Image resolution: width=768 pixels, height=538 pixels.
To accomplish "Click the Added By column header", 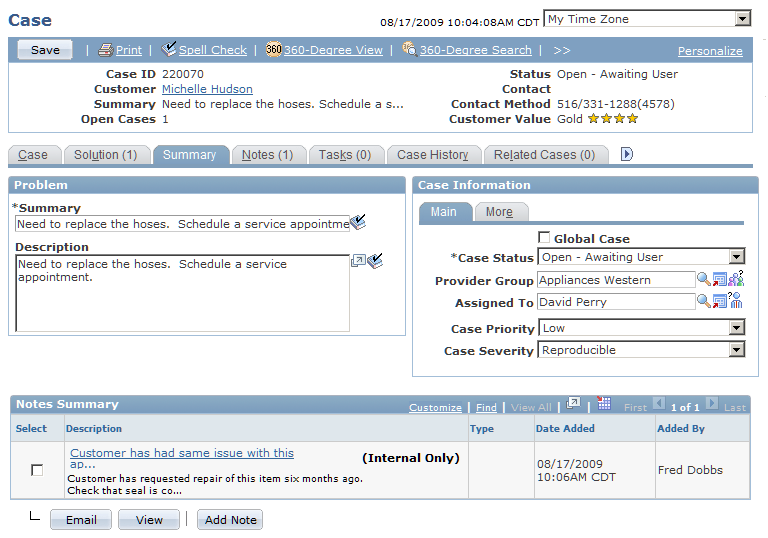I will (681, 429).
